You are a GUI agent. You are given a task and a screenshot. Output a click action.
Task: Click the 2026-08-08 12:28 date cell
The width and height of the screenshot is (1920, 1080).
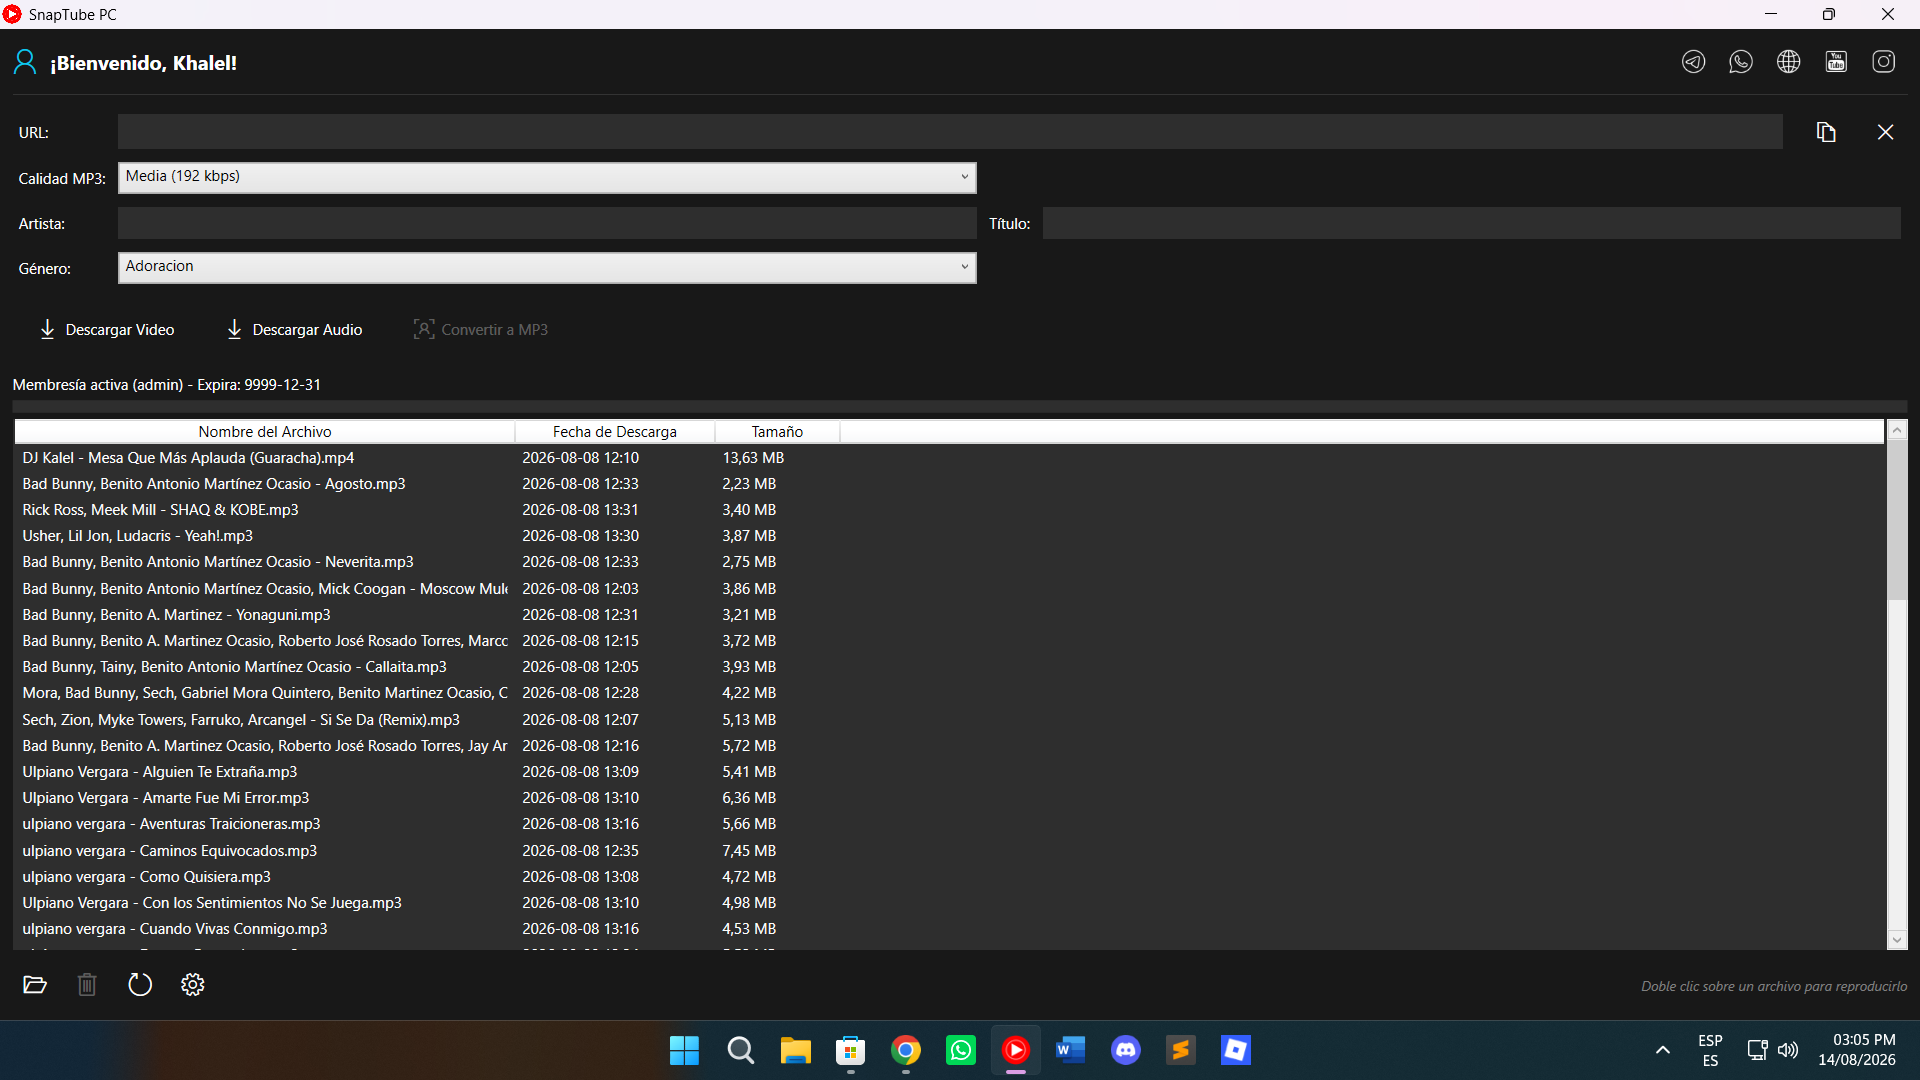[580, 693]
